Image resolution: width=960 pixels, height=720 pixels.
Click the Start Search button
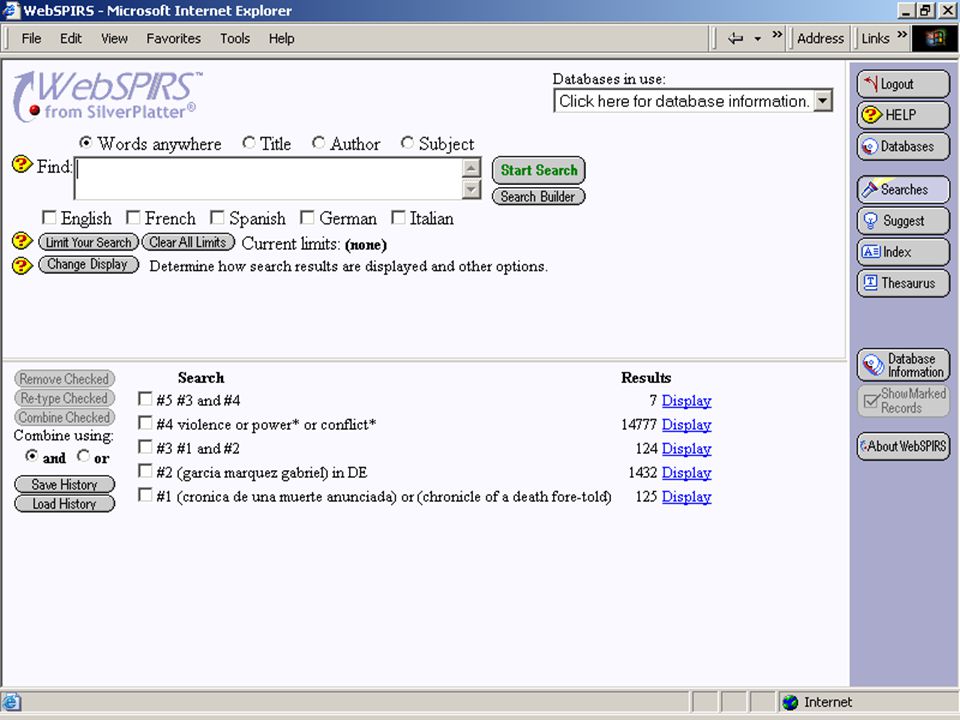coord(539,170)
